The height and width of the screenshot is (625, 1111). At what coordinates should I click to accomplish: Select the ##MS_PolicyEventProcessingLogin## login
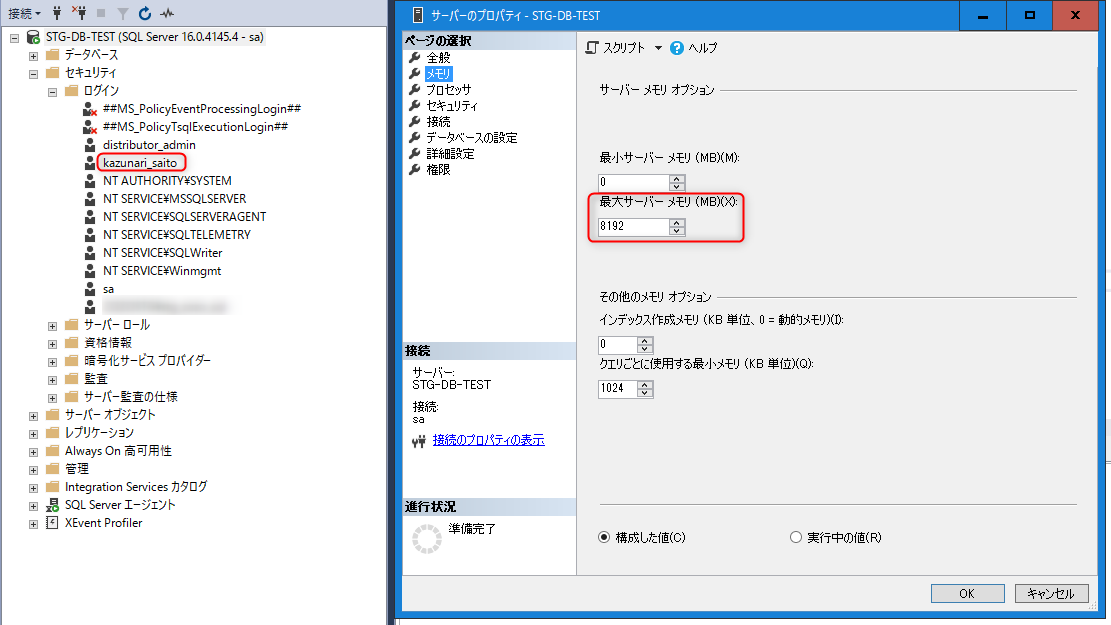pos(202,108)
